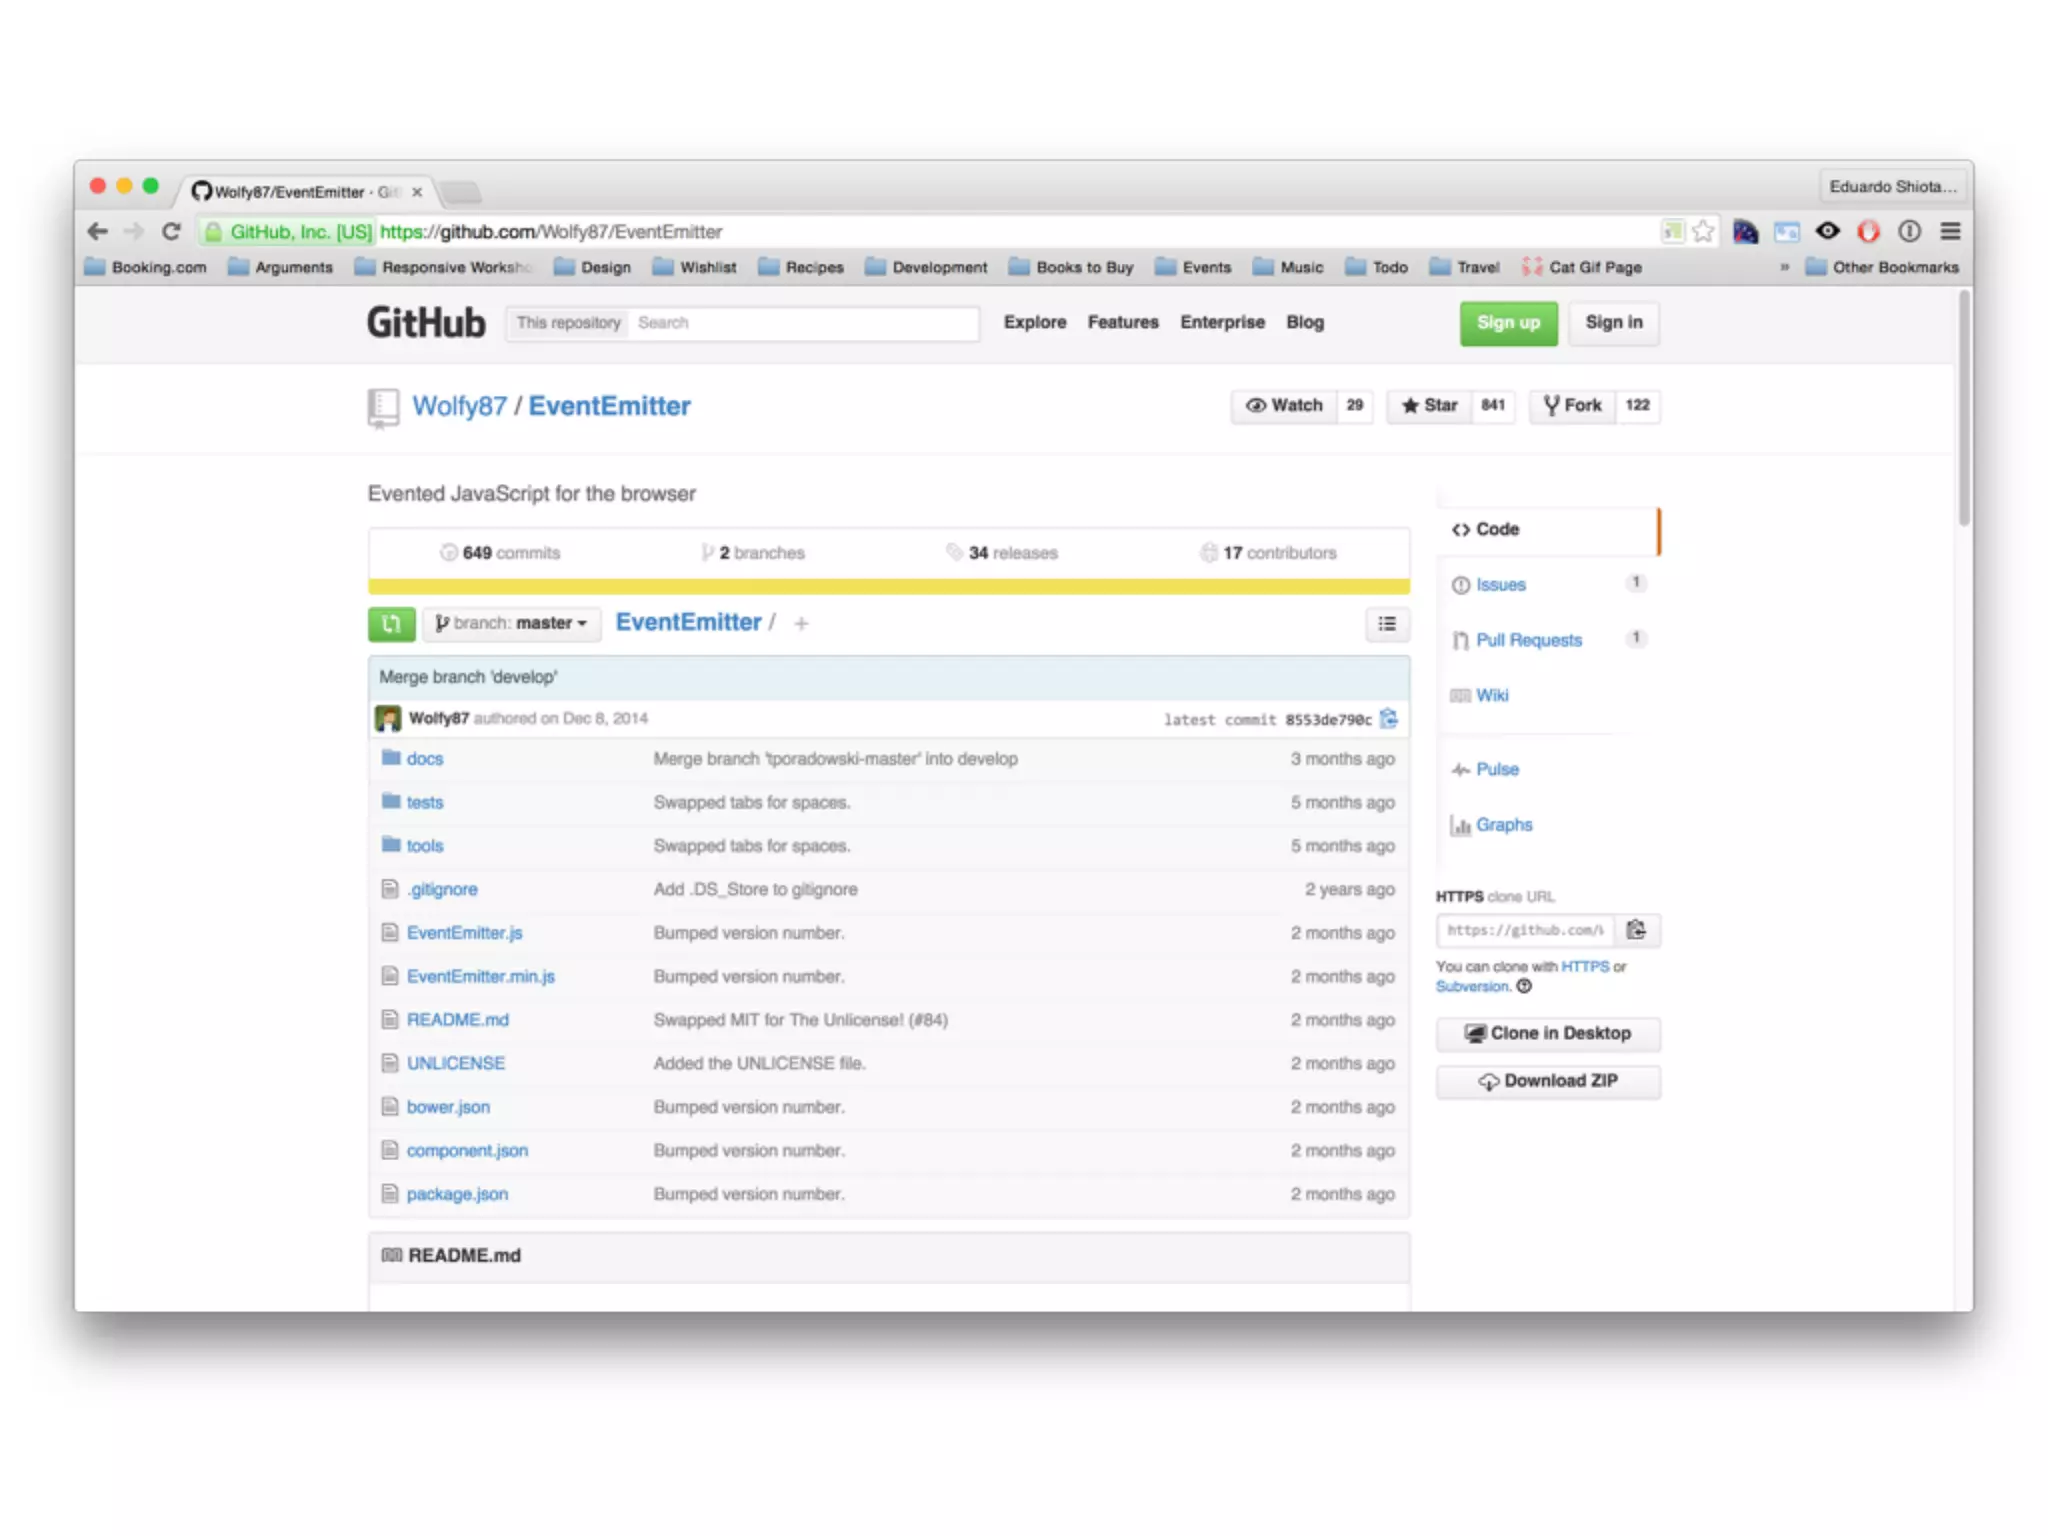Expand the branch: master dropdown
The width and height of the screenshot is (2048, 1536).
[511, 623]
